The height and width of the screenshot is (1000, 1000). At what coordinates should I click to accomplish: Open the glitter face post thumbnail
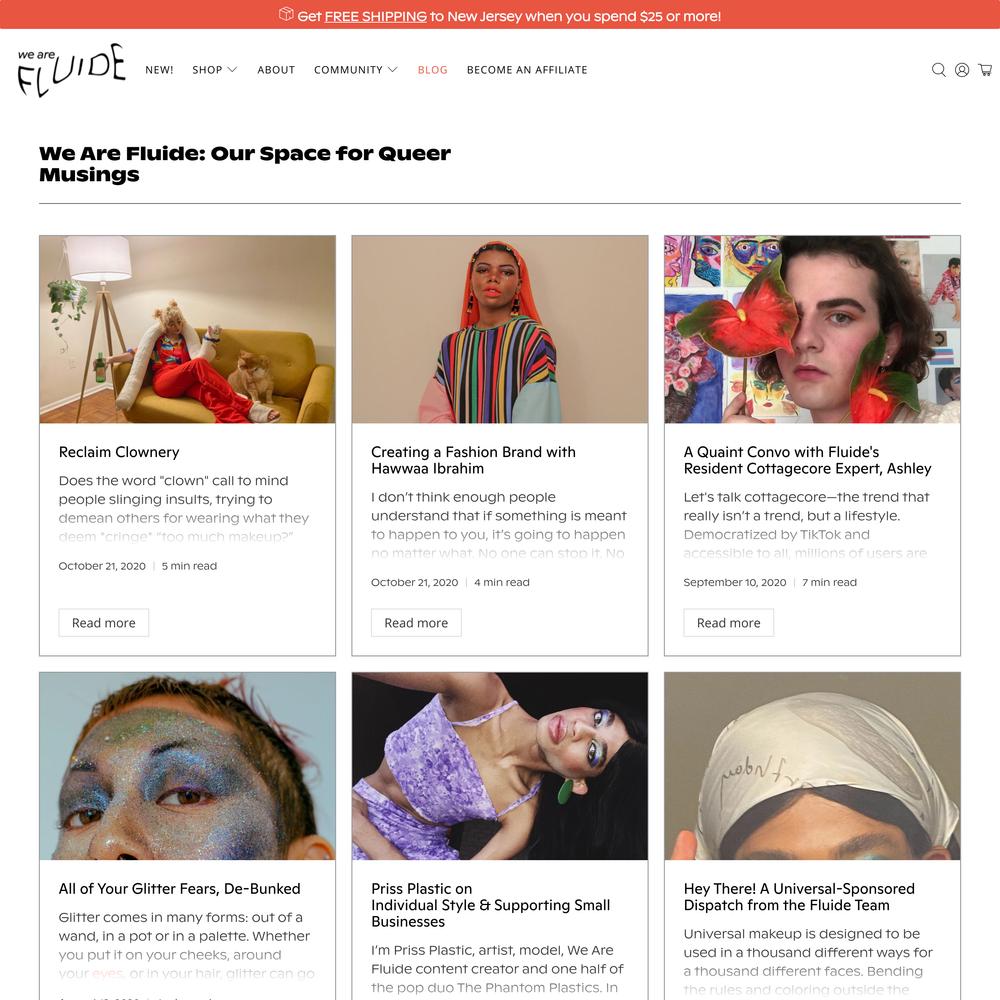tap(188, 766)
